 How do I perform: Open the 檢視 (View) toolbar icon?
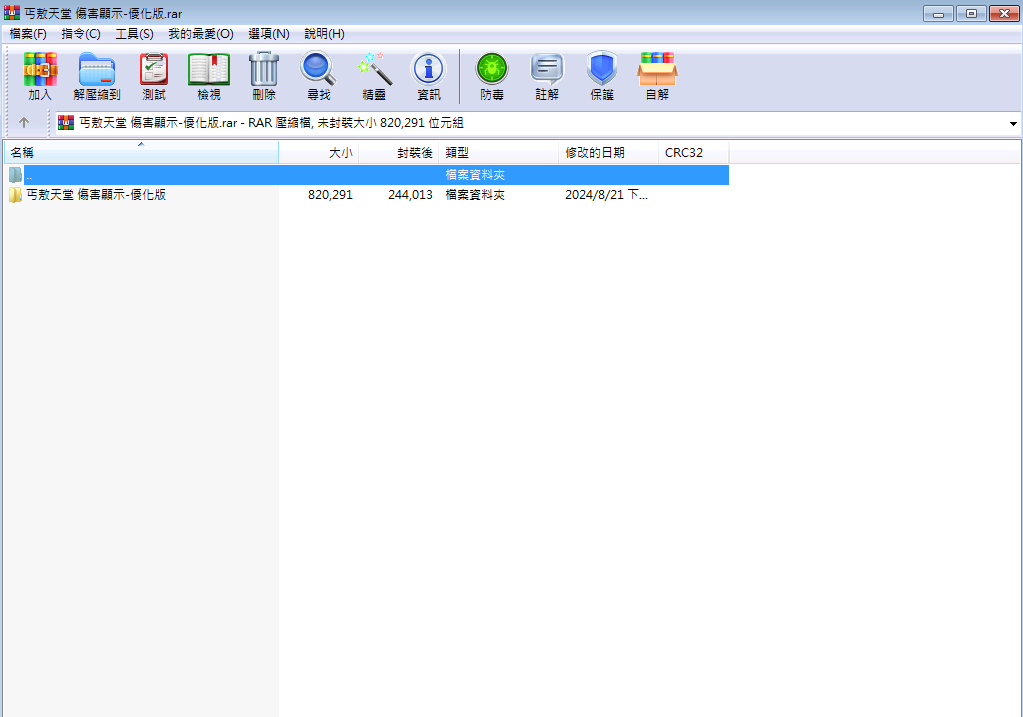209,76
